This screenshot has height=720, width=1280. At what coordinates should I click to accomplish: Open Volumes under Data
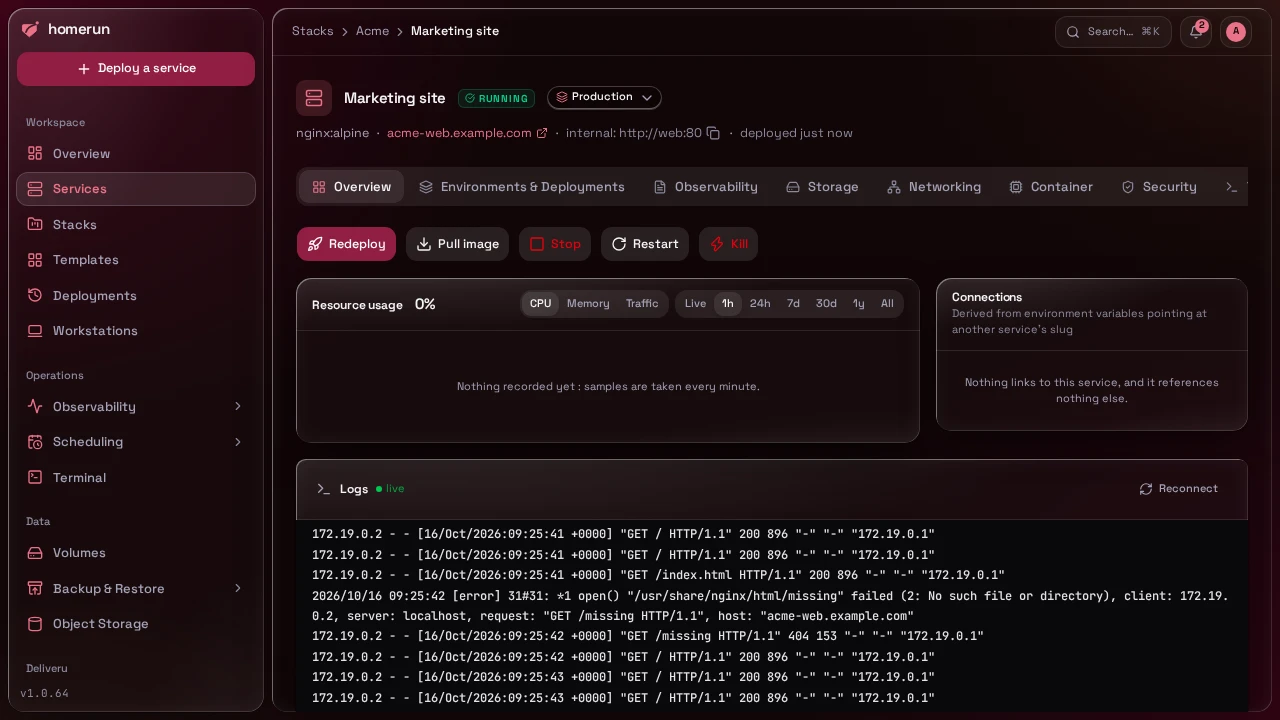pos(136,553)
